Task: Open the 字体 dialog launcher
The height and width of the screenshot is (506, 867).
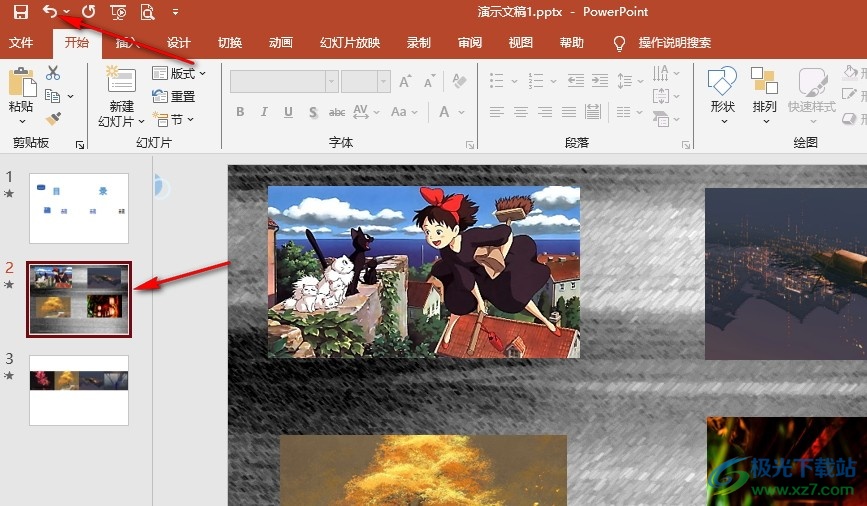Action: click(x=470, y=145)
